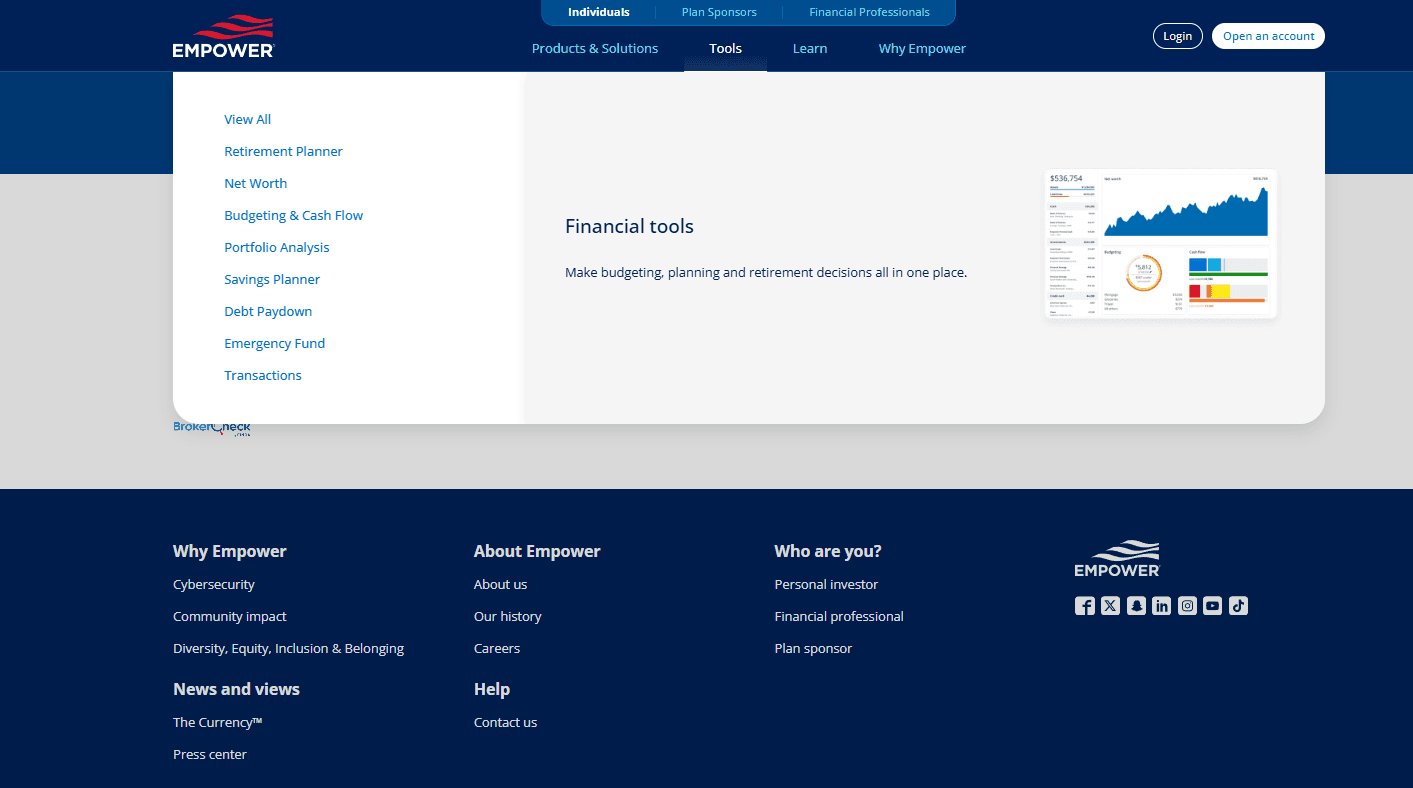Select Transactions in the Tools menu
The image size is (1413, 788).
point(263,375)
